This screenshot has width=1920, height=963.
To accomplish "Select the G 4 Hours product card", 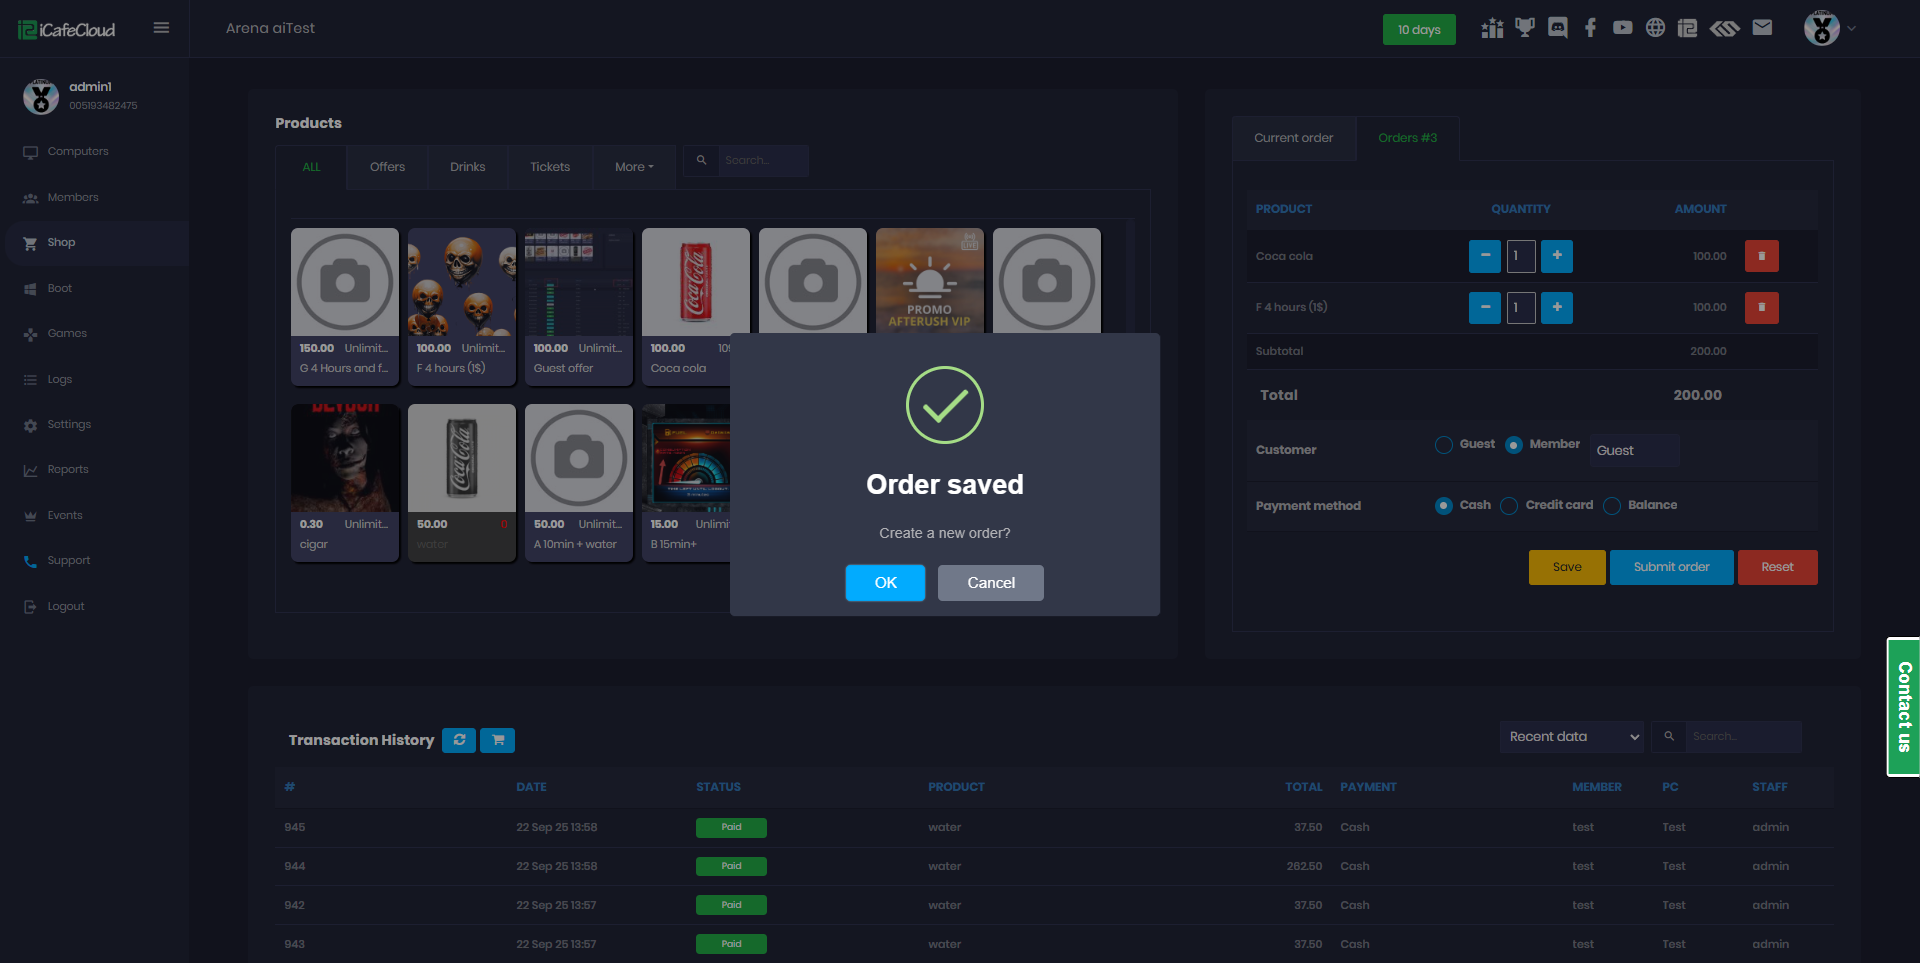I will [x=345, y=307].
